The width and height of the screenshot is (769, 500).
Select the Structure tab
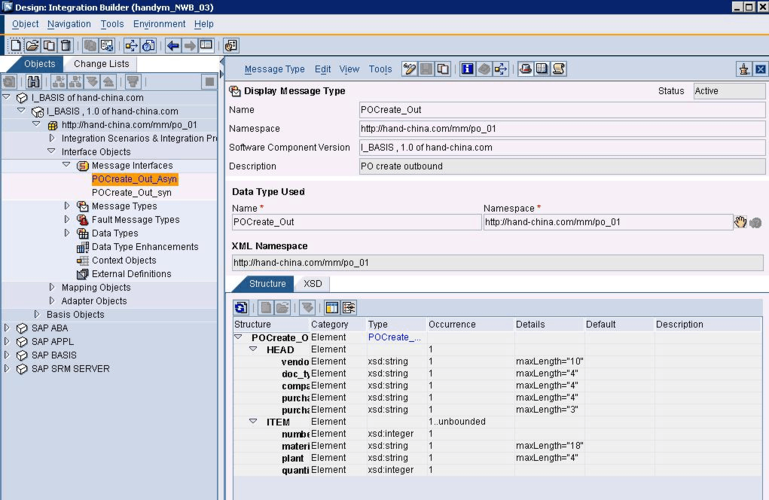point(267,284)
